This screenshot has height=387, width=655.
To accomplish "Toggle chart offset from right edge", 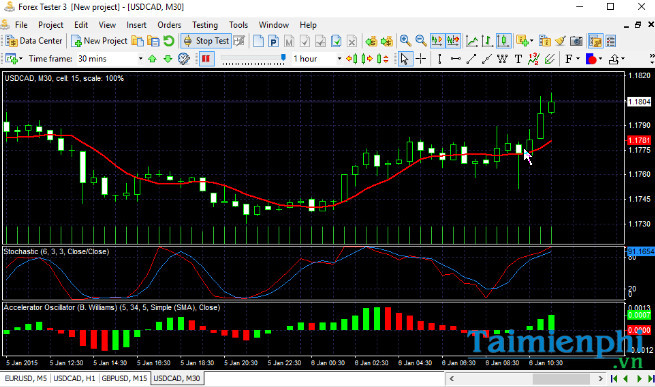I will pyautogui.click(x=453, y=41).
